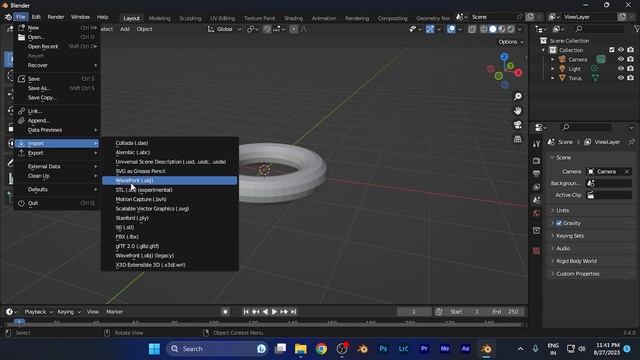Open the Options dropdown in viewport

[x=511, y=42]
